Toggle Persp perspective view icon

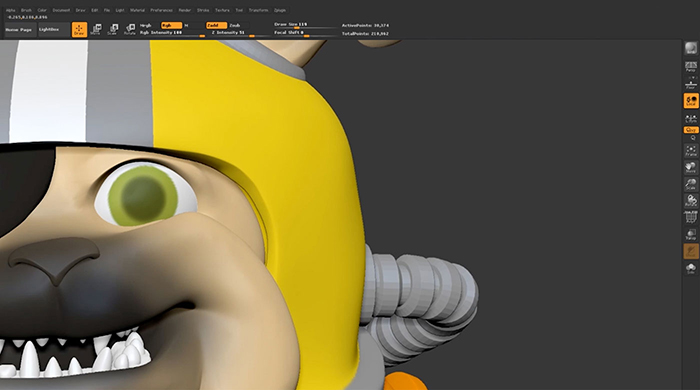(691, 66)
